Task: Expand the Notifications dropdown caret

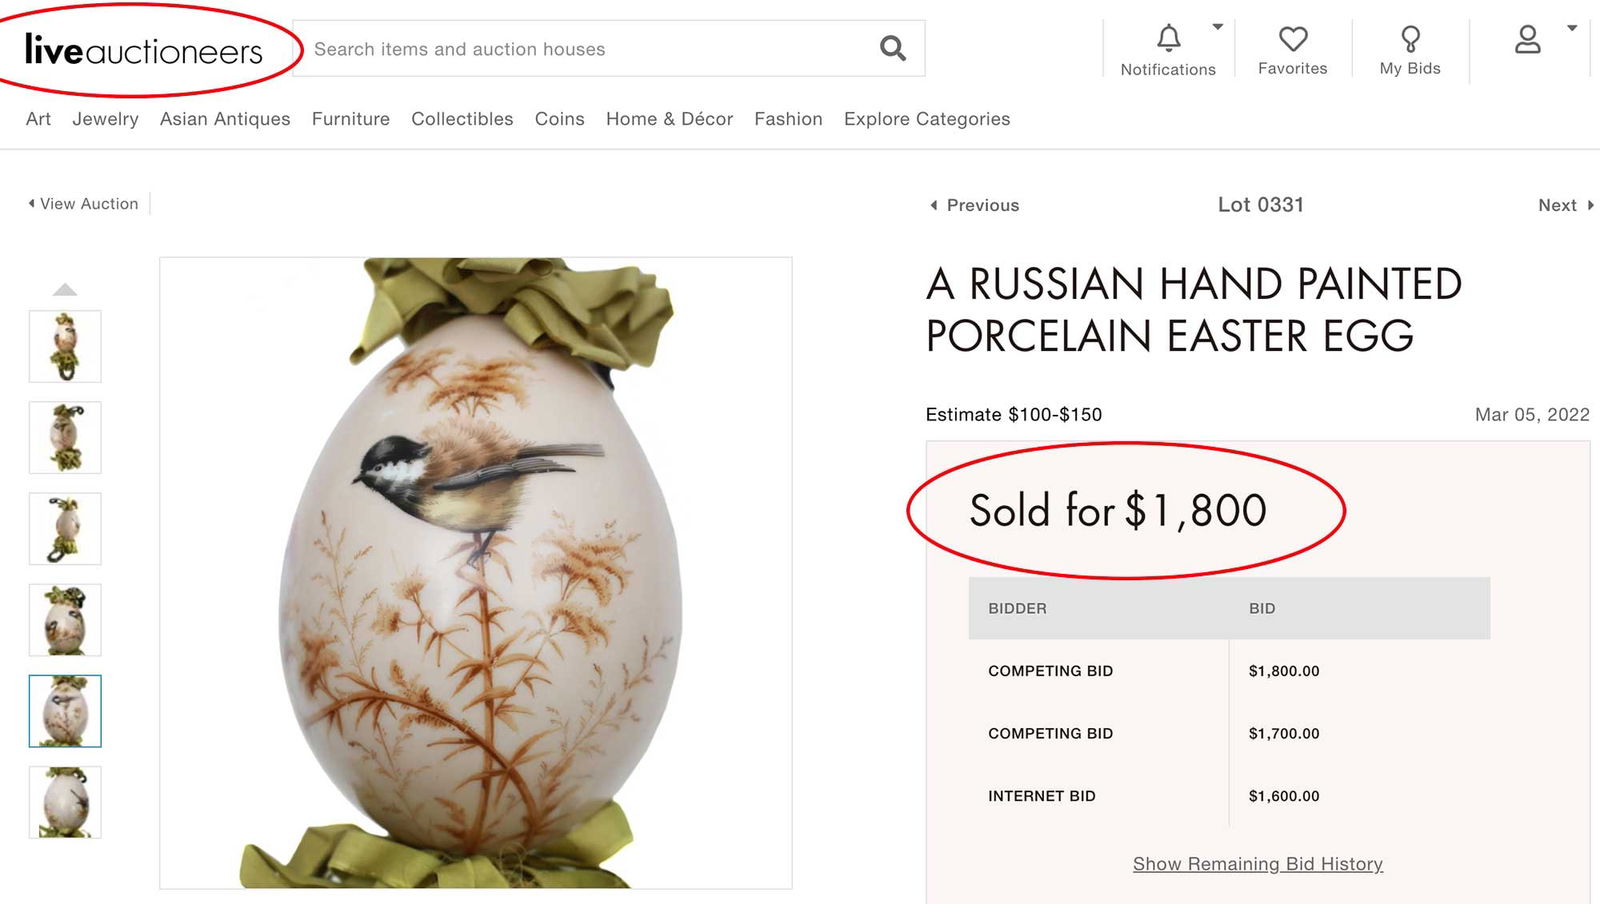Action: (1218, 27)
